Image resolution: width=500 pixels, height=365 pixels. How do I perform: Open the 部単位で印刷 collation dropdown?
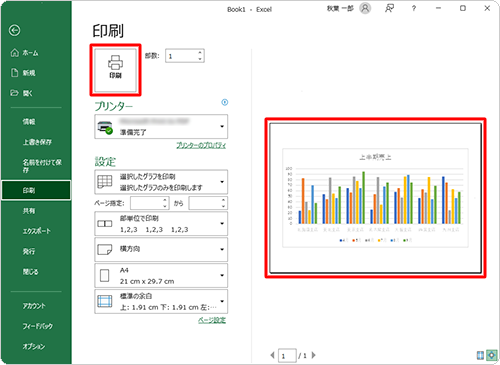[x=161, y=224]
